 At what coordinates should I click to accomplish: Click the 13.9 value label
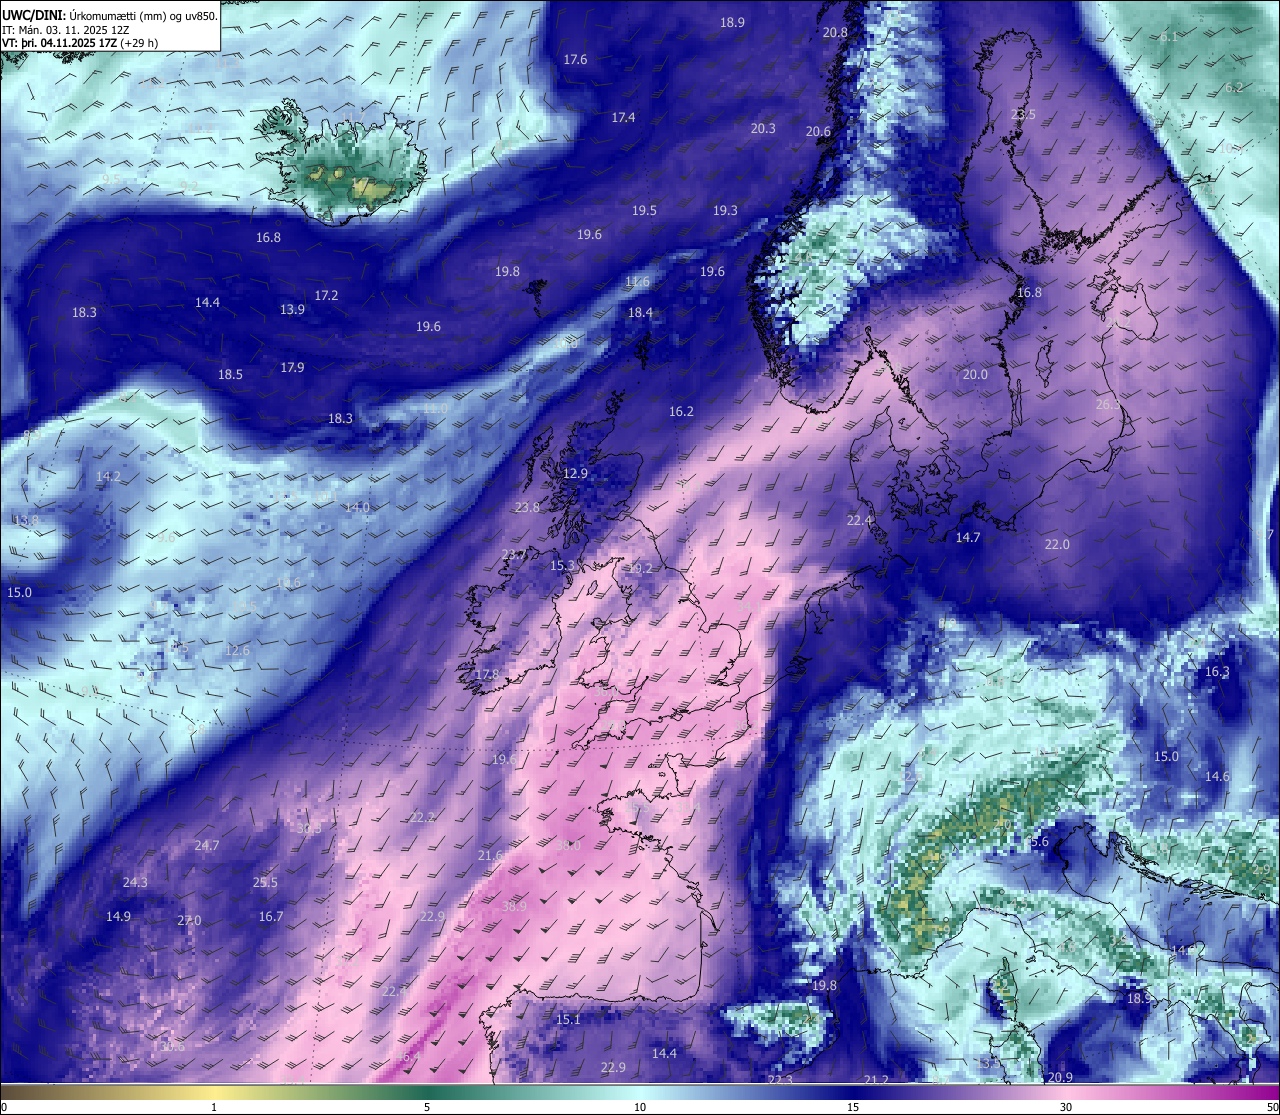[x=292, y=310]
